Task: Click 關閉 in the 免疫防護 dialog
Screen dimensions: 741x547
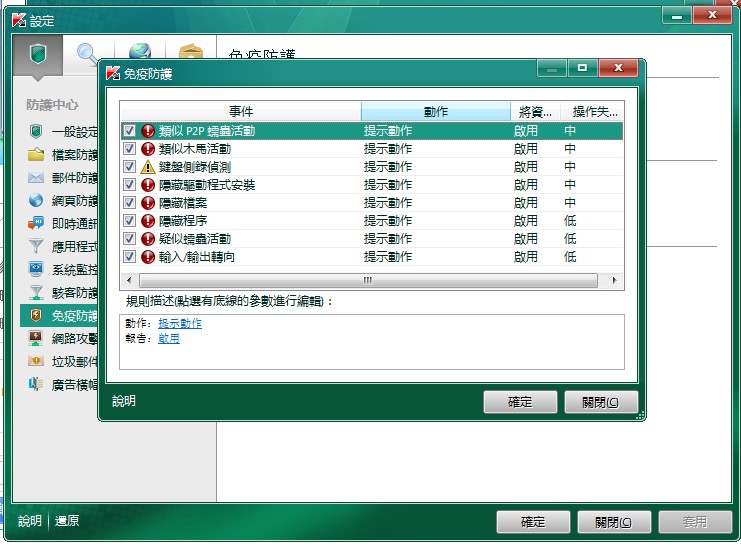Action: click(601, 402)
